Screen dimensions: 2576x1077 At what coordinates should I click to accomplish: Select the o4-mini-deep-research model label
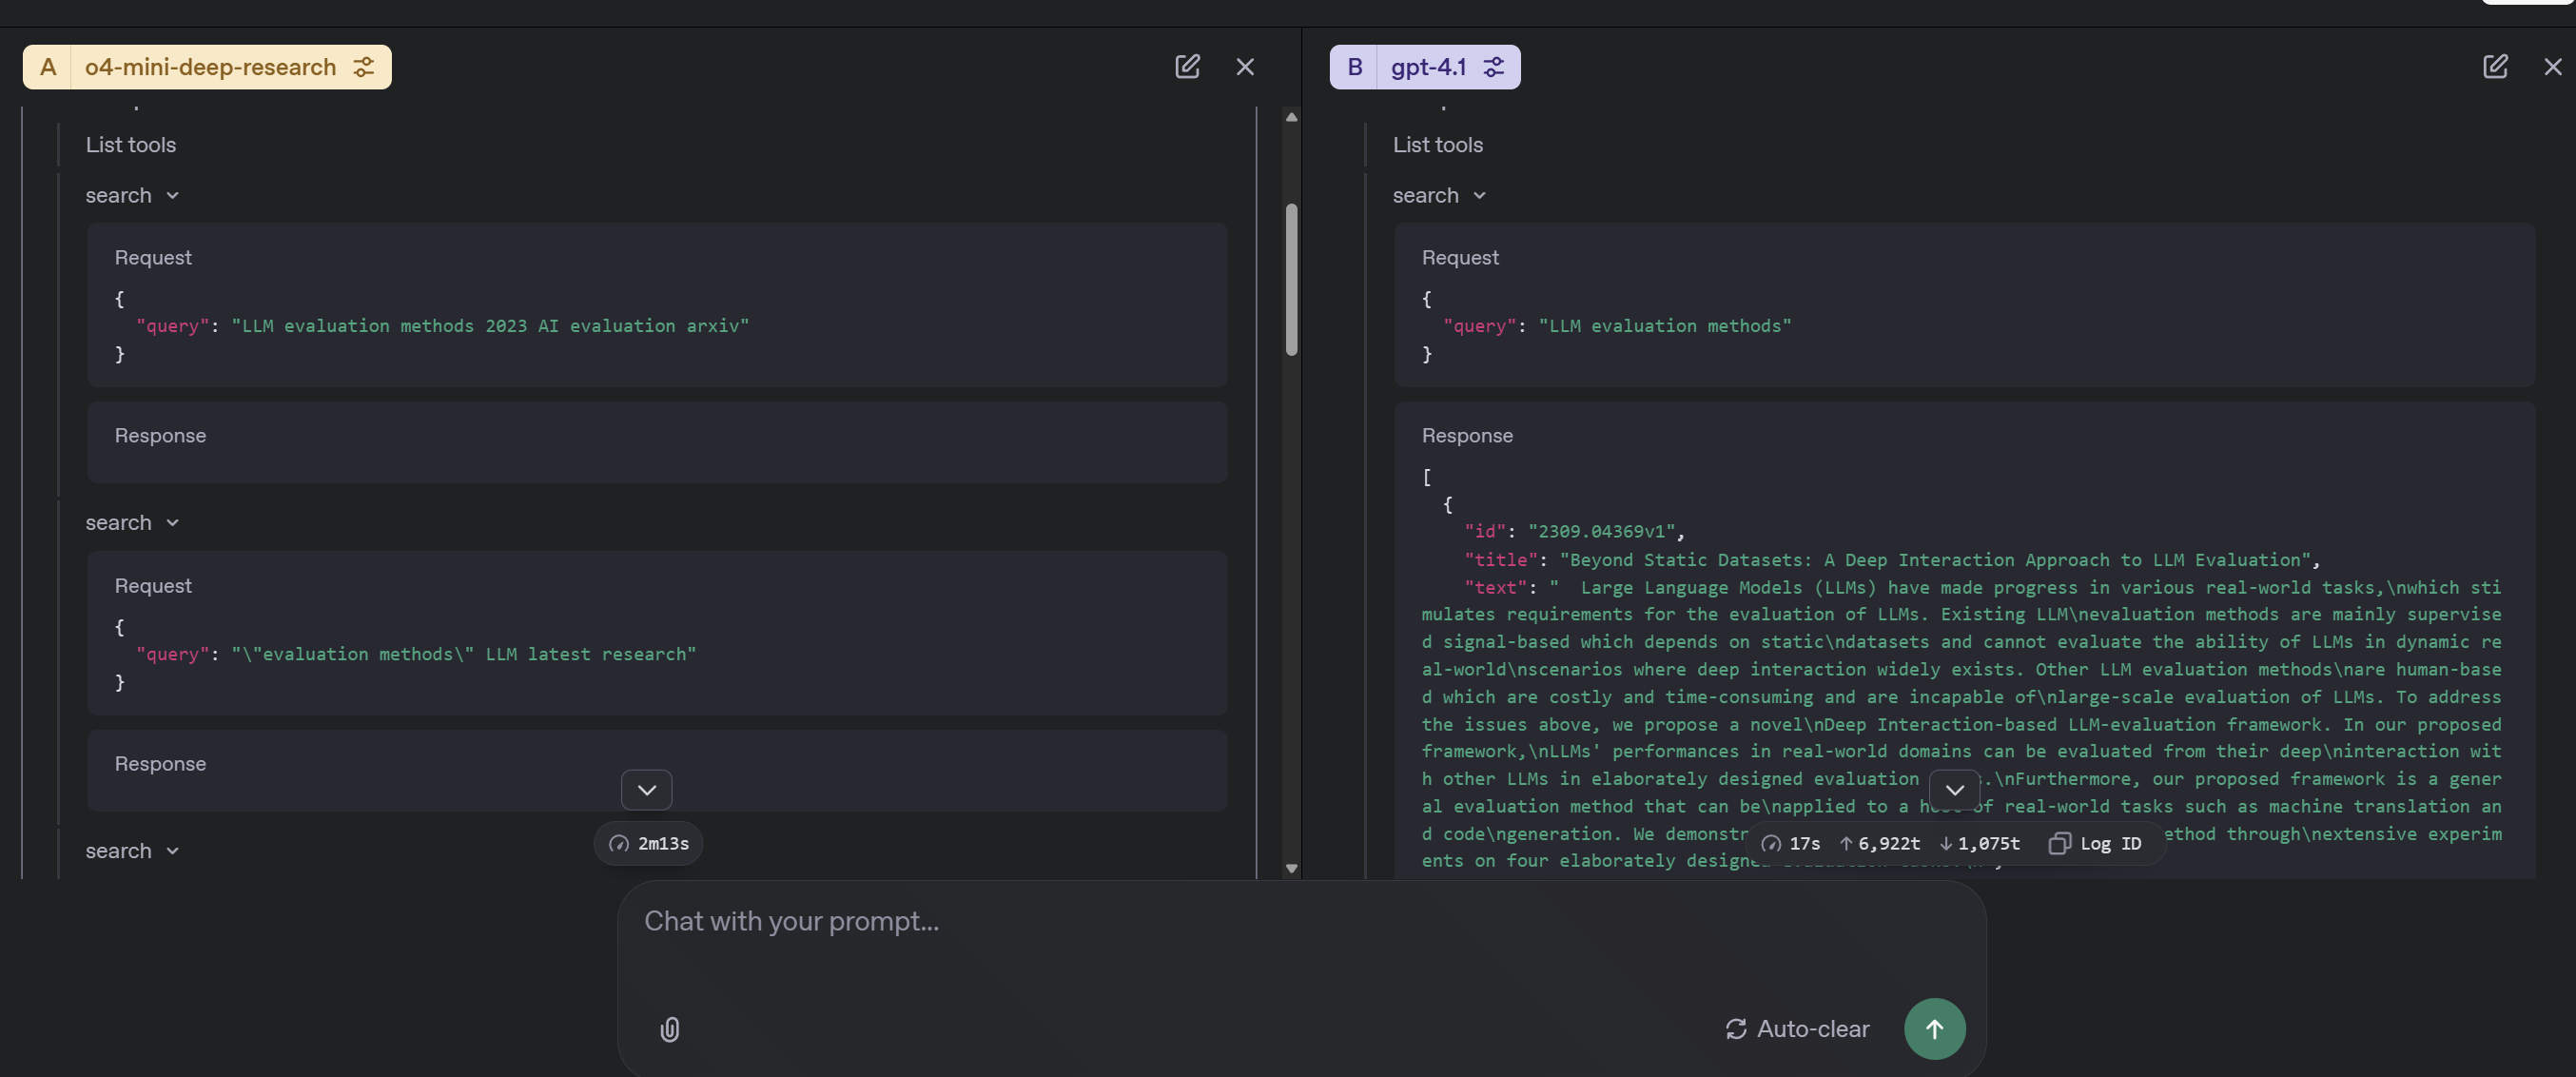210,67
